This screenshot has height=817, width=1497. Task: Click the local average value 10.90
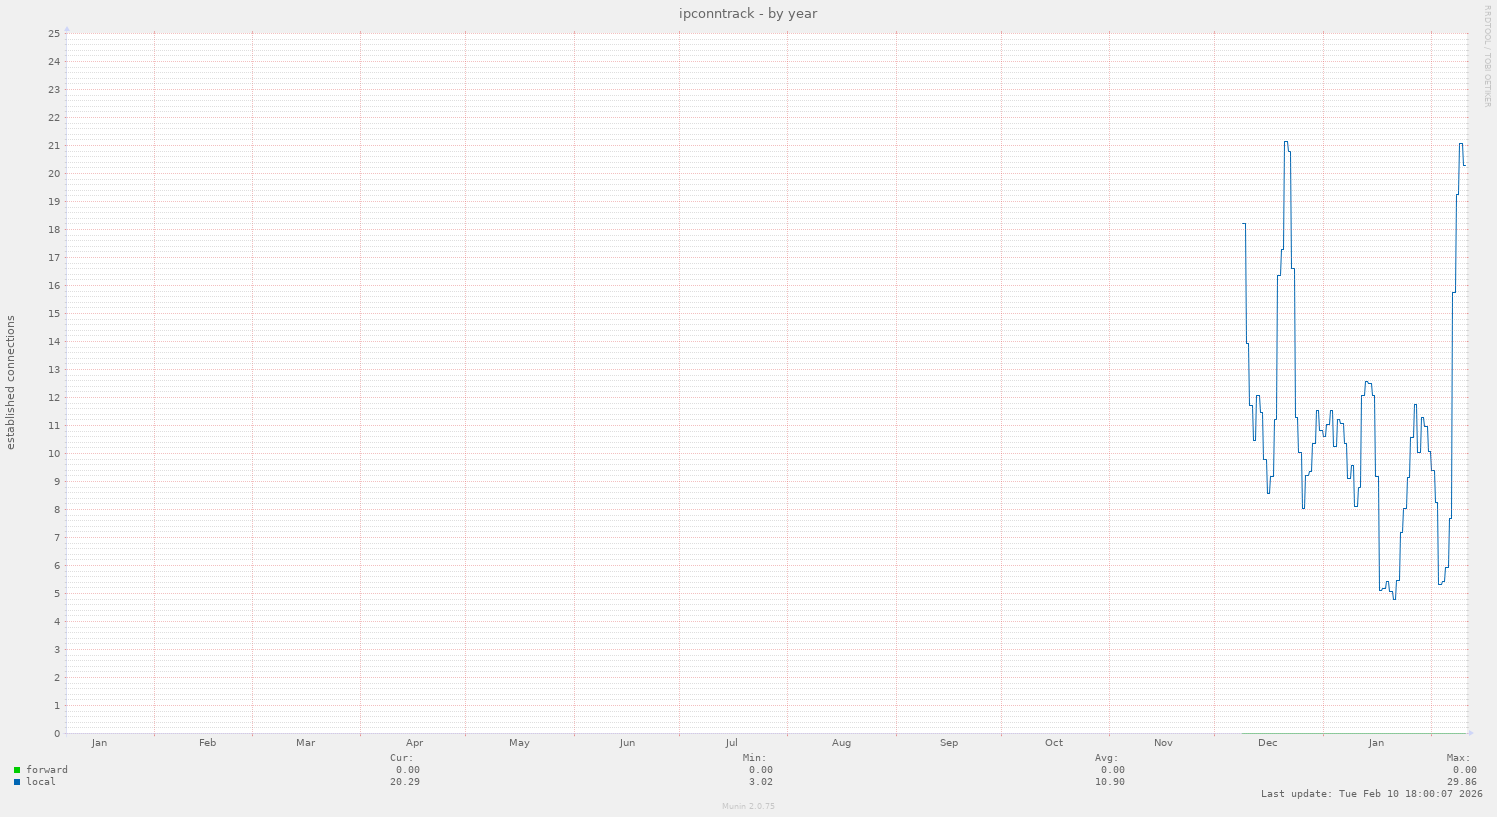point(1109,782)
